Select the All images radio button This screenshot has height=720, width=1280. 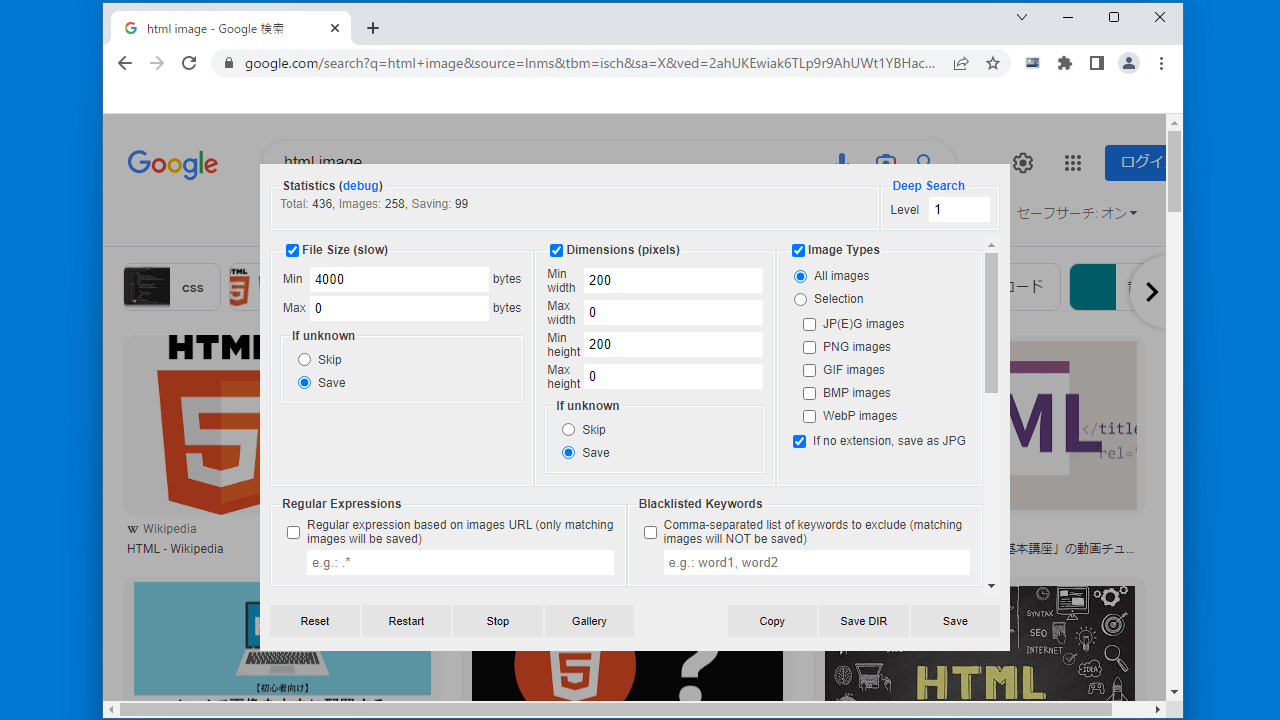click(x=800, y=276)
